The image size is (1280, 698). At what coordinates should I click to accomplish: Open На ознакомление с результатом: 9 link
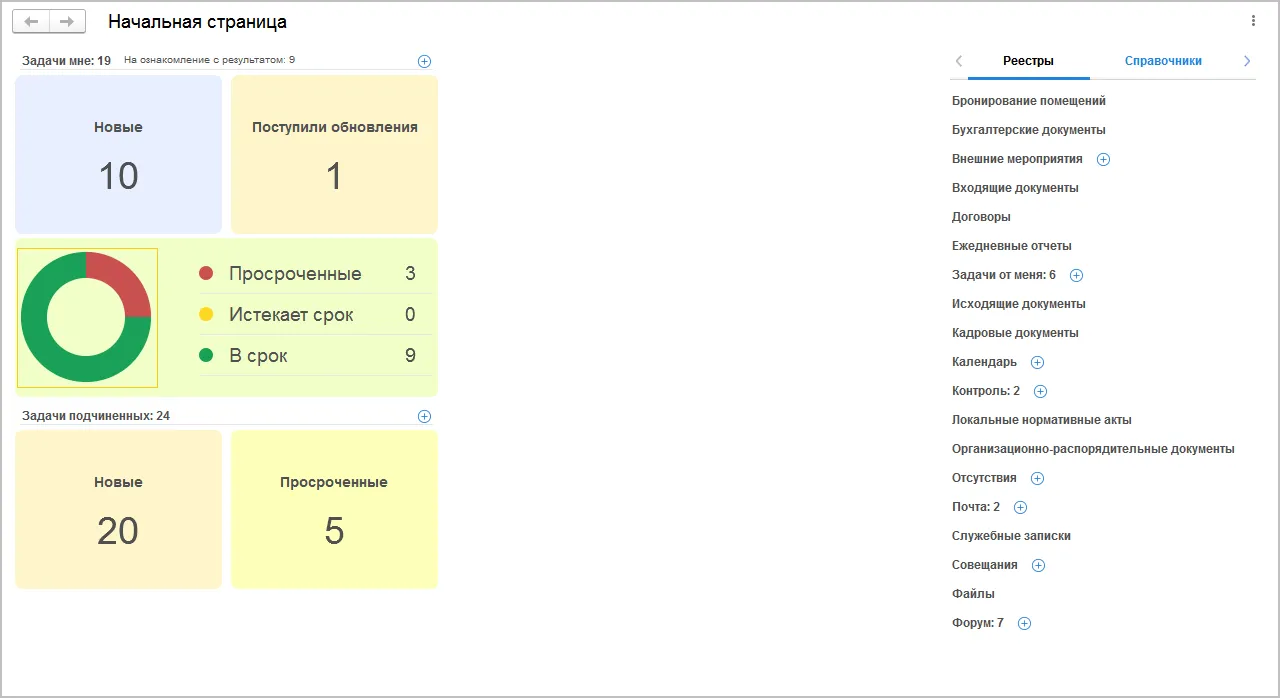(209, 60)
